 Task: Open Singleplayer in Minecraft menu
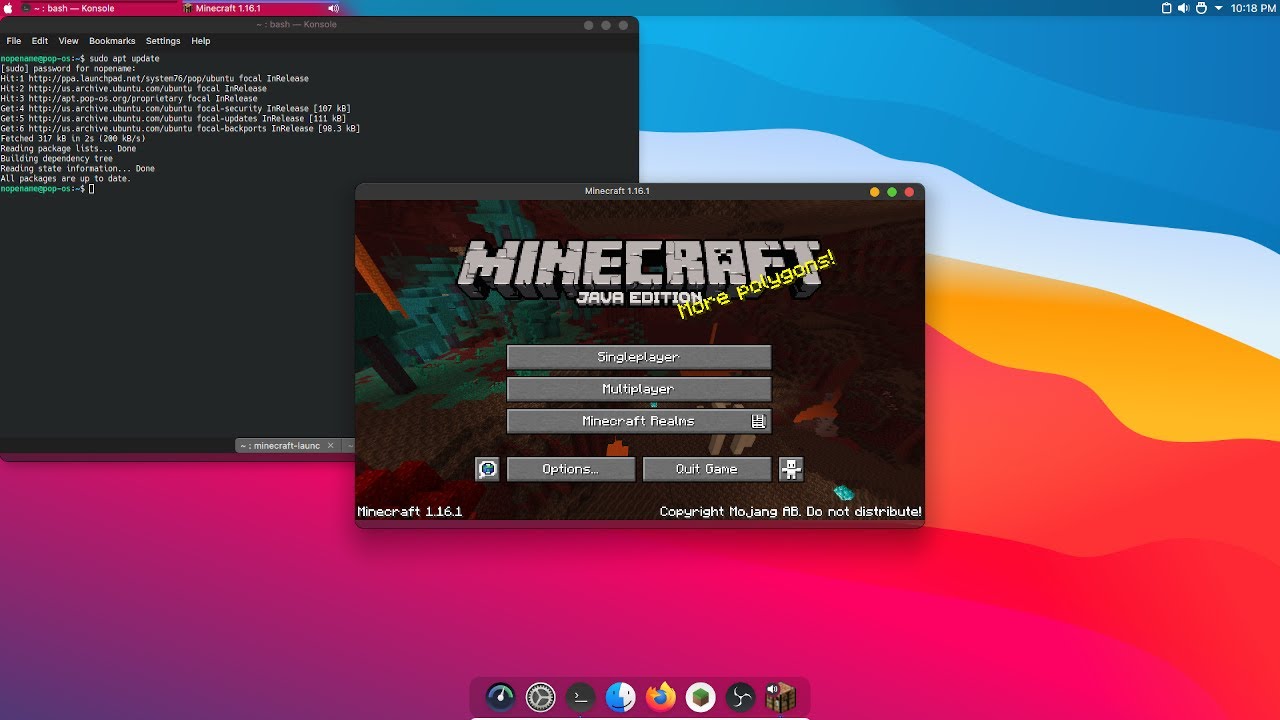coord(639,357)
